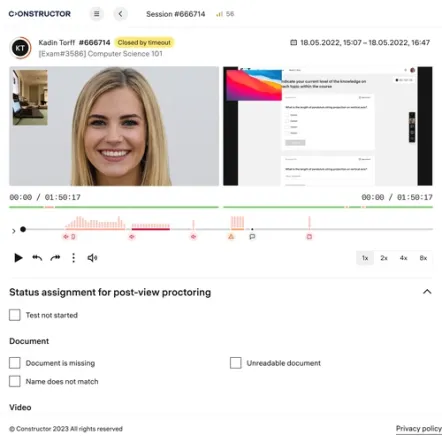Go back with the left chevron button
This screenshot has width=442, height=442.
[x=120, y=14]
